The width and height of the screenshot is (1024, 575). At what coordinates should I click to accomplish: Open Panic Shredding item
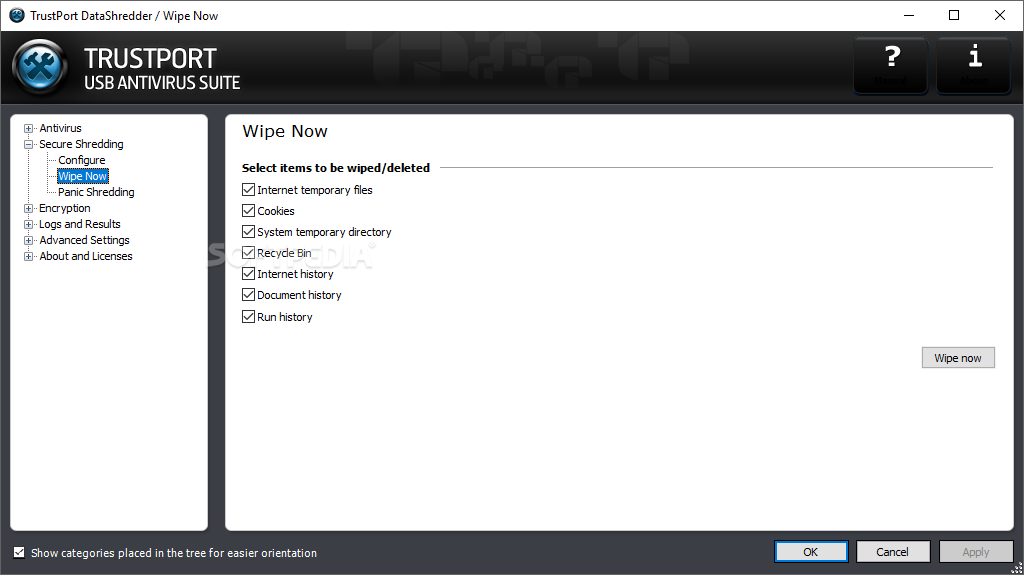tap(96, 192)
